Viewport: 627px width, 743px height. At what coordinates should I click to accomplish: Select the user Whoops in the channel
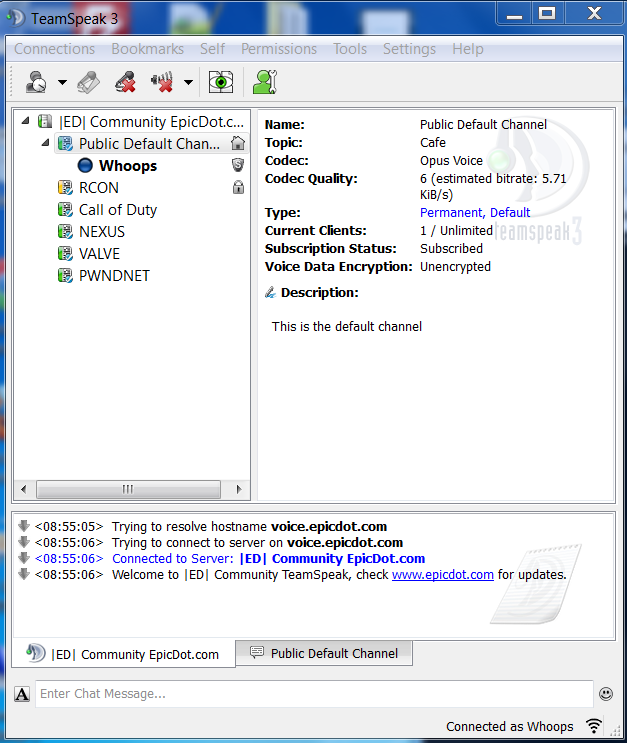point(128,166)
